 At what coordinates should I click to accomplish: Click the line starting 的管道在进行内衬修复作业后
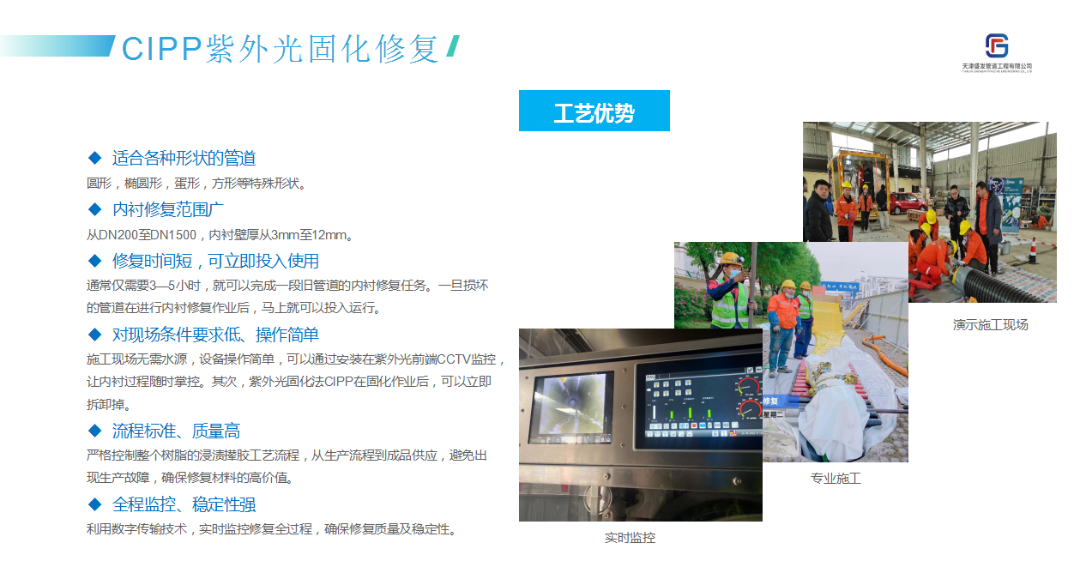(x=234, y=308)
